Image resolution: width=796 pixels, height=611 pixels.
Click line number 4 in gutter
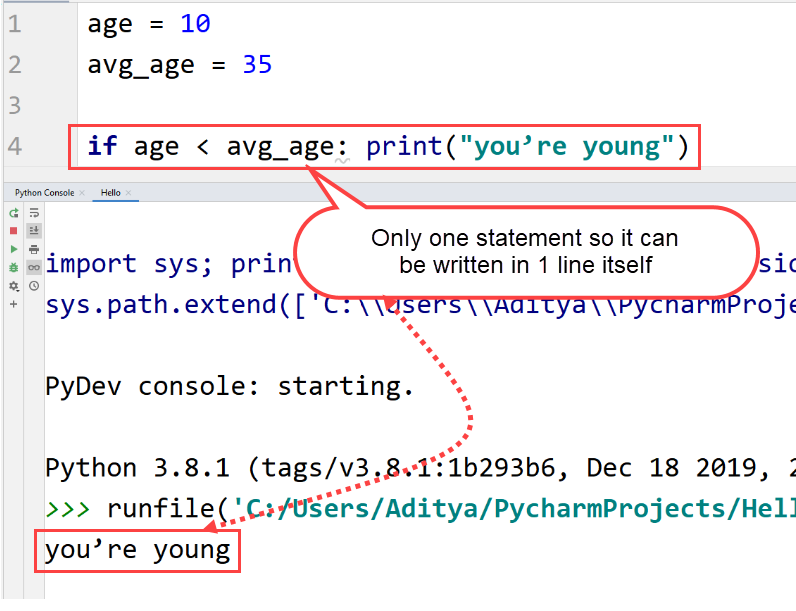(x=15, y=147)
